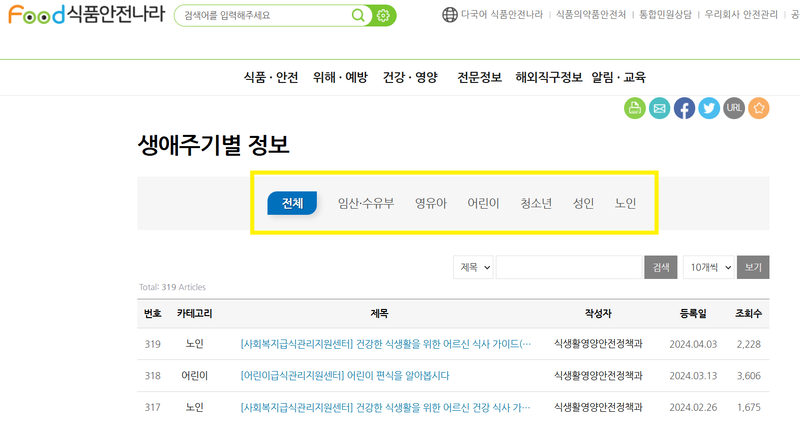Copy page URL icon
Screen dimensions: 800x423
click(734, 108)
